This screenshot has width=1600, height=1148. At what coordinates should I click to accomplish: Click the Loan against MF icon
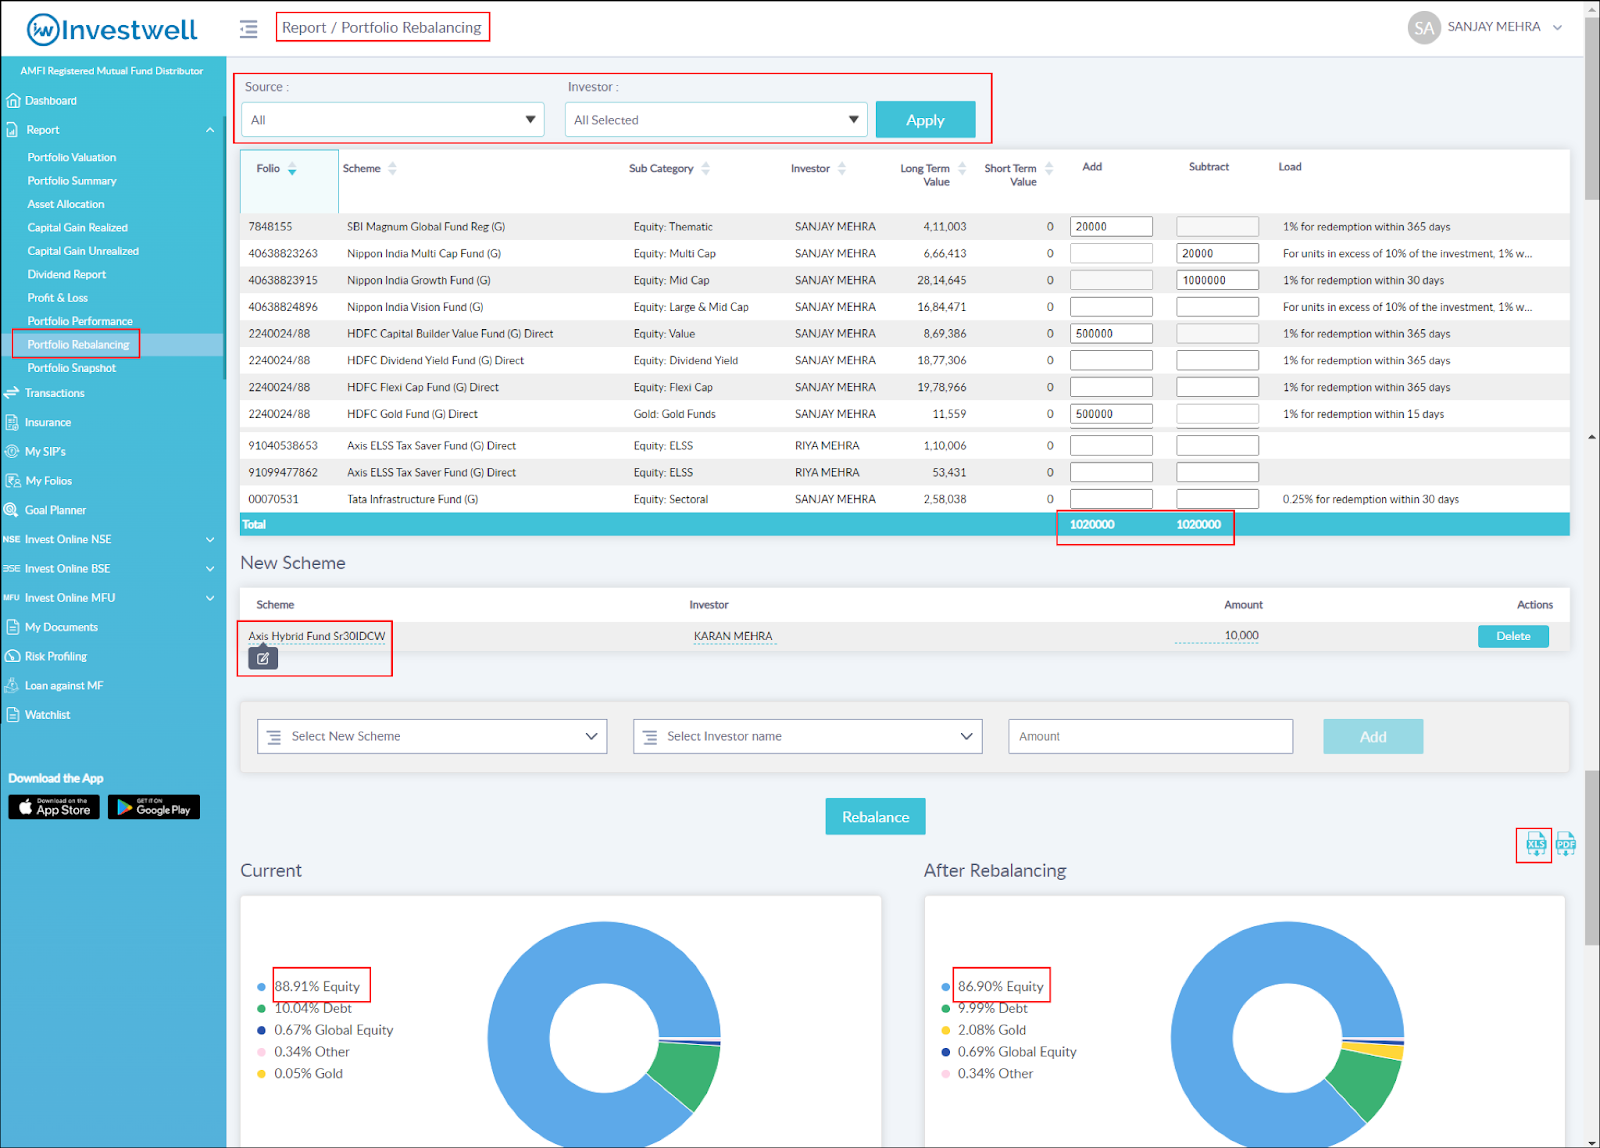coord(12,686)
